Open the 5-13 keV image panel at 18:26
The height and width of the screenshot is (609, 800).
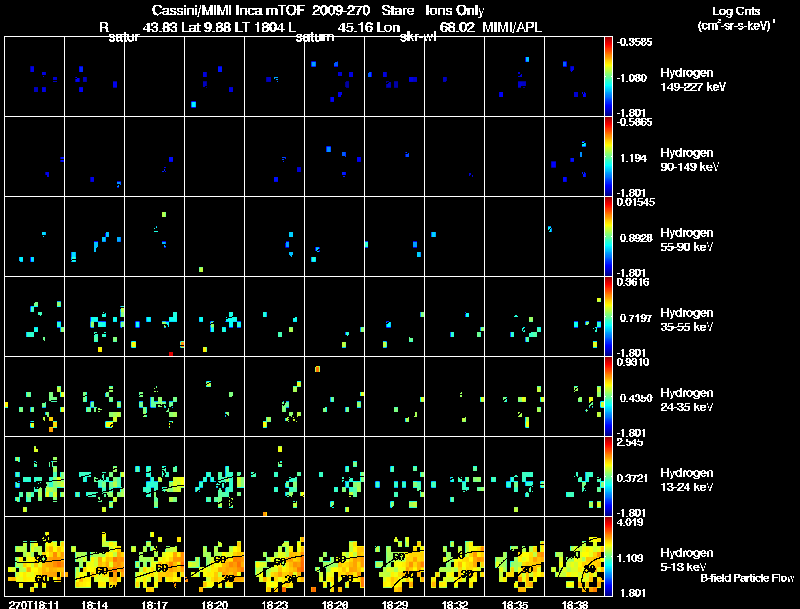click(335, 556)
